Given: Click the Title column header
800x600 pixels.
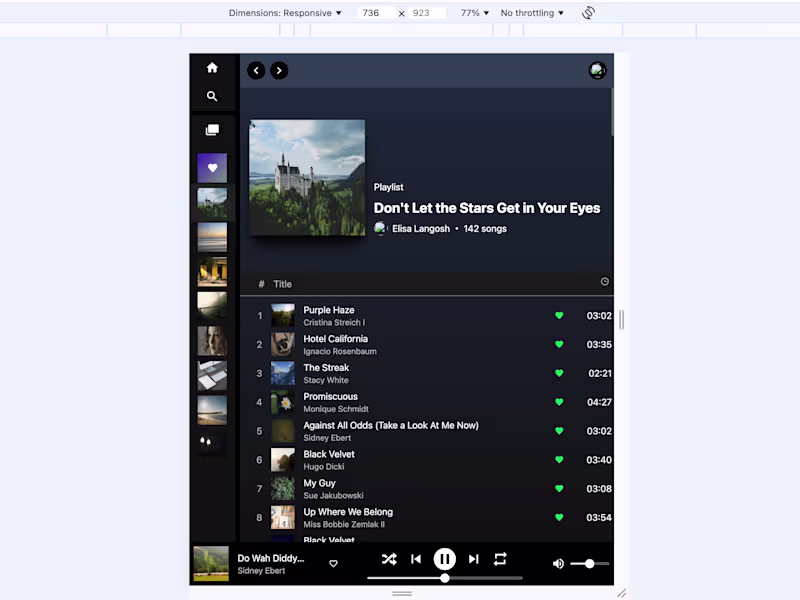Looking at the screenshot, I should coord(282,284).
